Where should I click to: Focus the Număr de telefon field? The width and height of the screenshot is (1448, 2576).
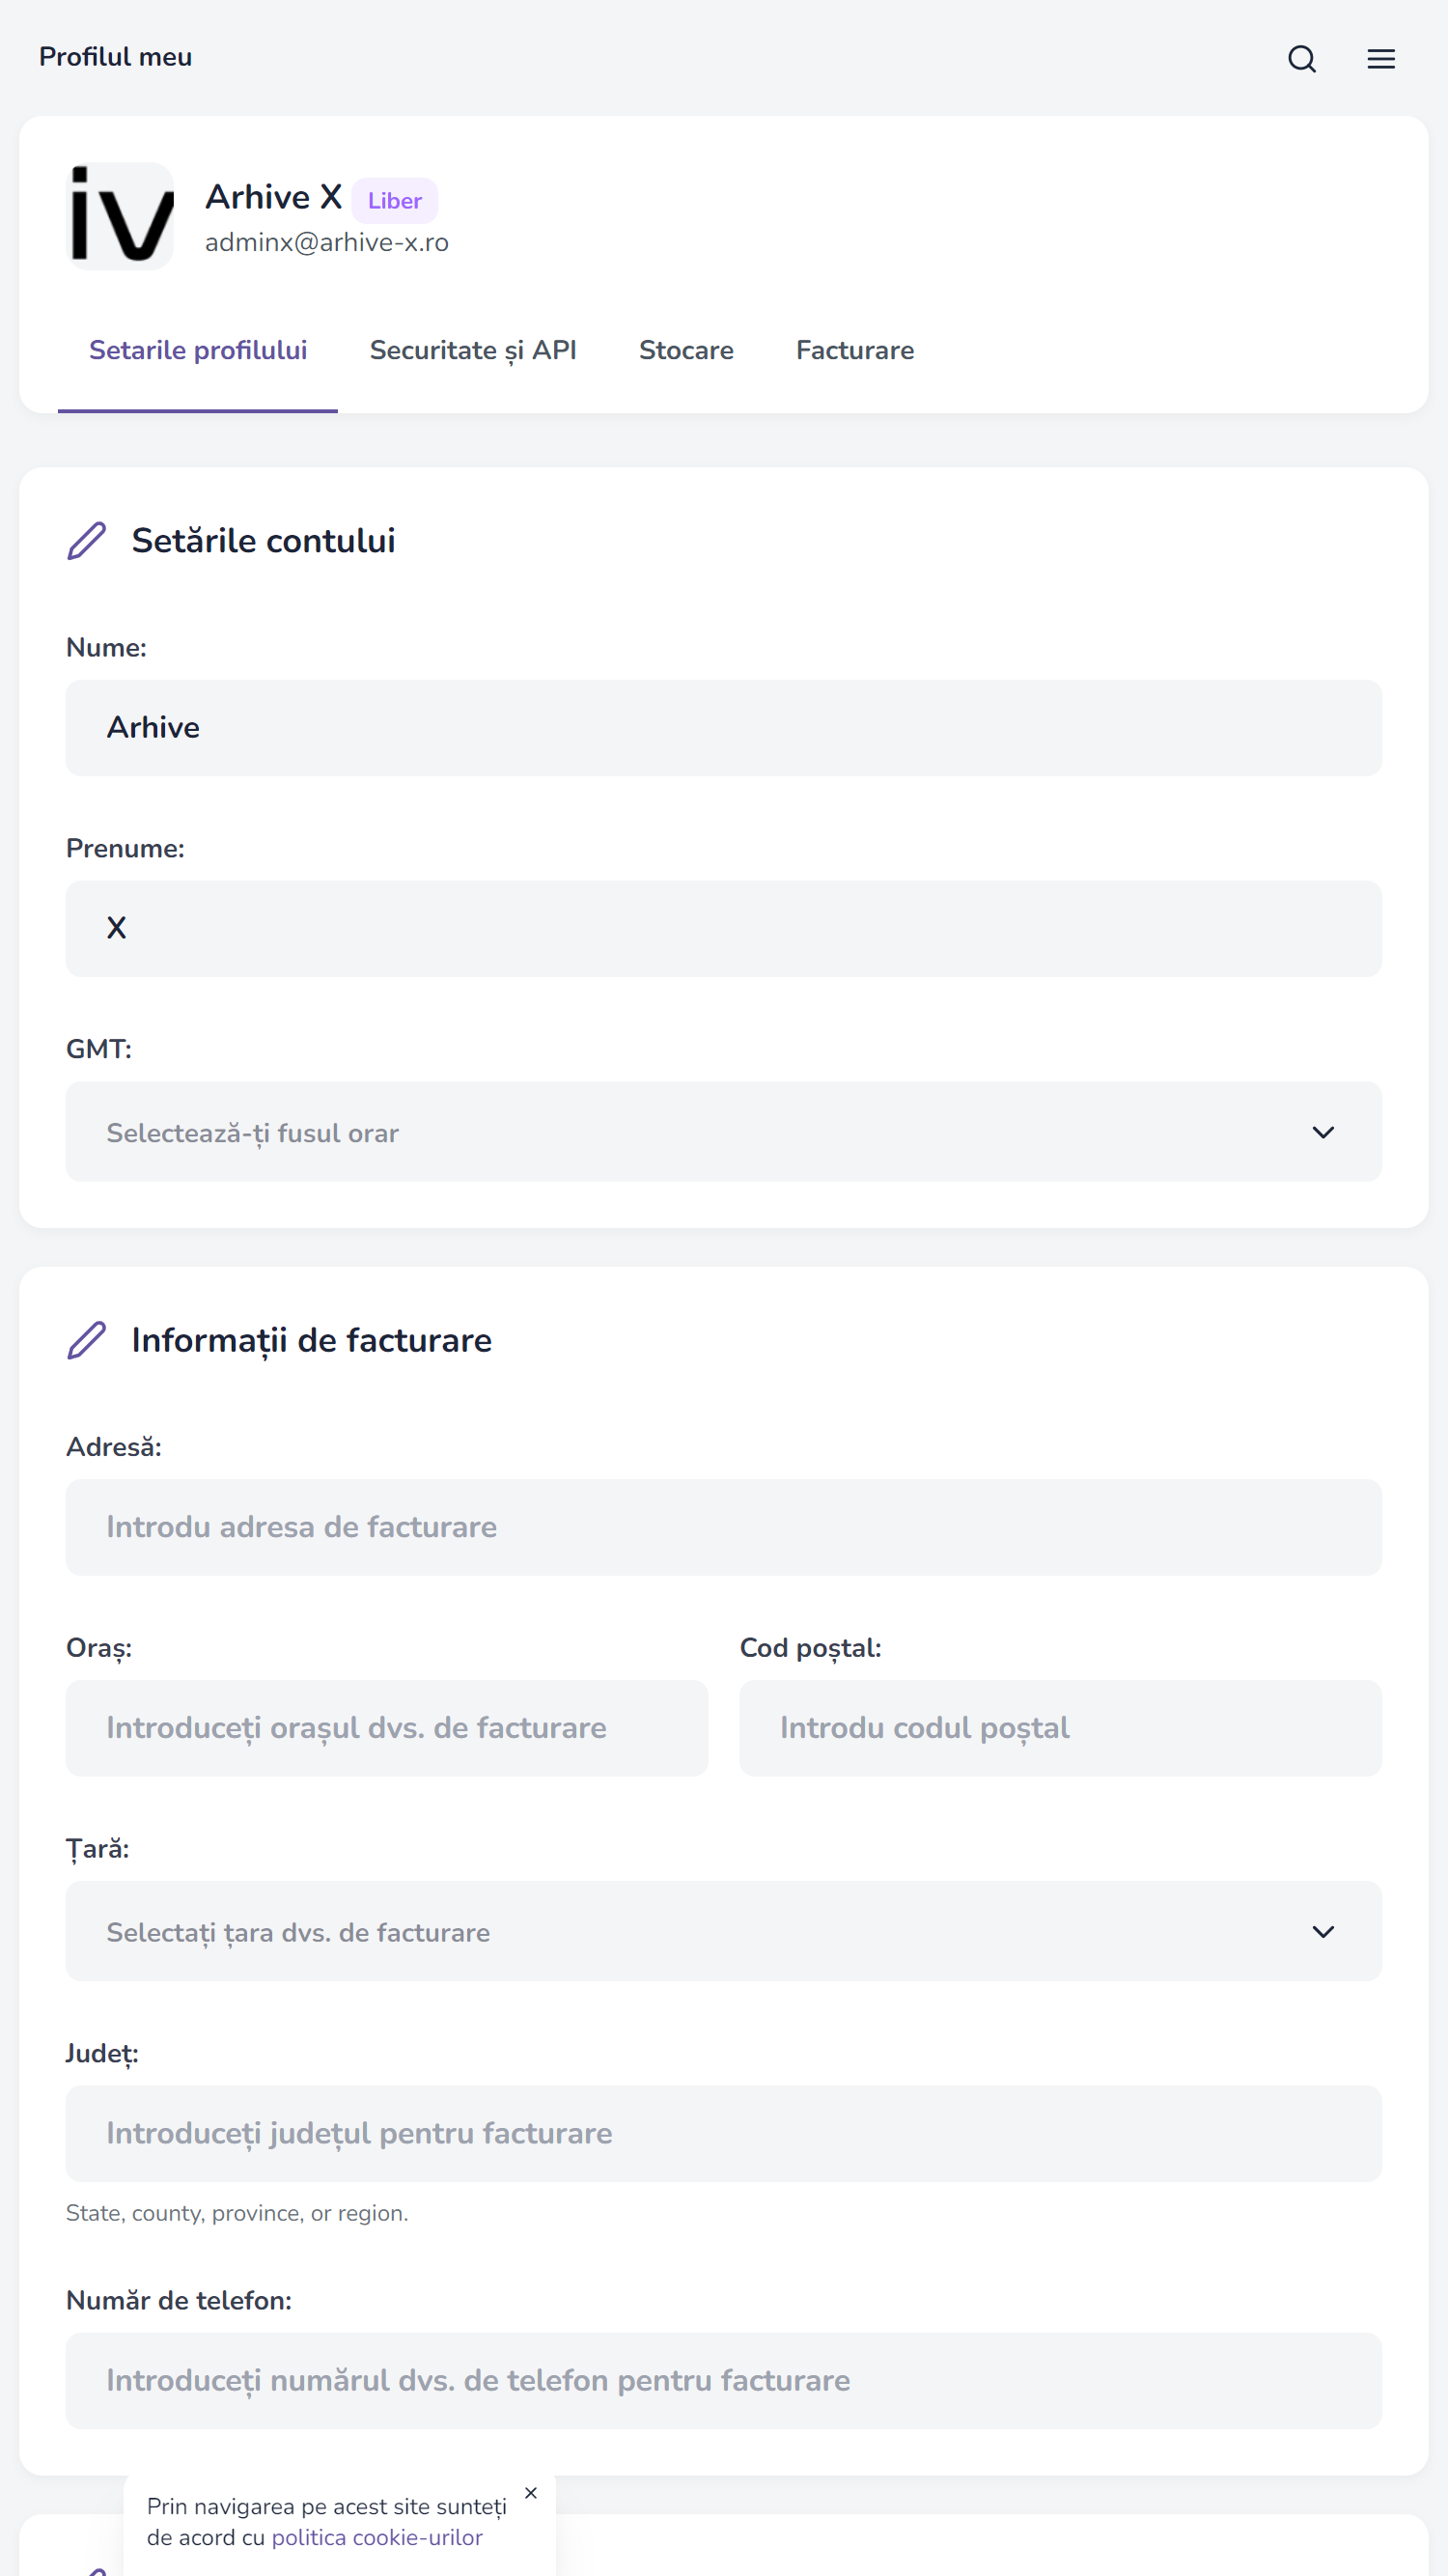[723, 2381]
